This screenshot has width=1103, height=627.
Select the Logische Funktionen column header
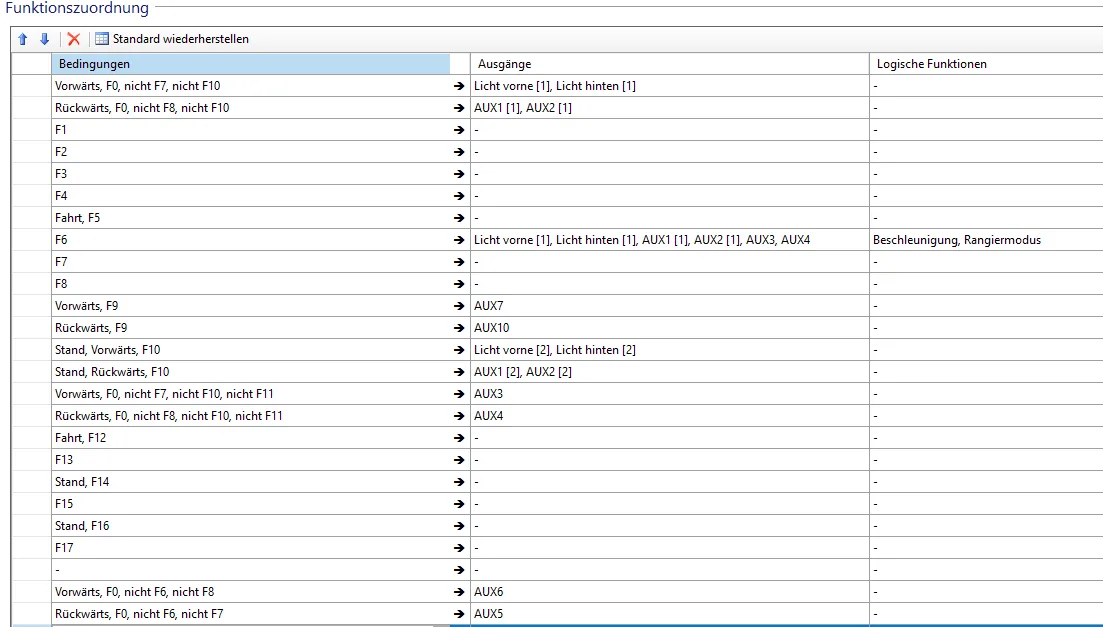986,64
